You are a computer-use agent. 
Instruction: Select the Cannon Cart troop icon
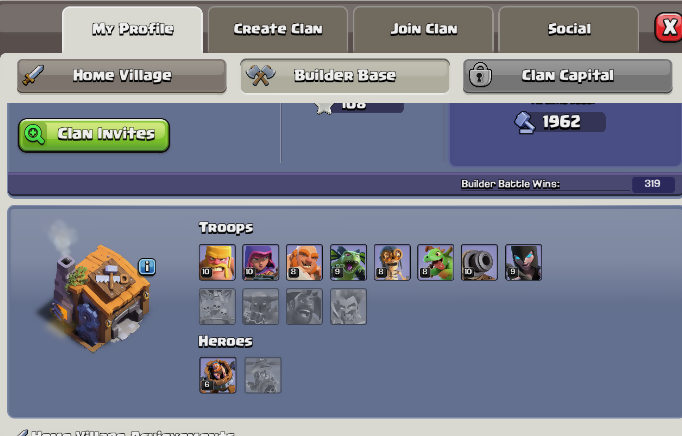tap(479, 262)
